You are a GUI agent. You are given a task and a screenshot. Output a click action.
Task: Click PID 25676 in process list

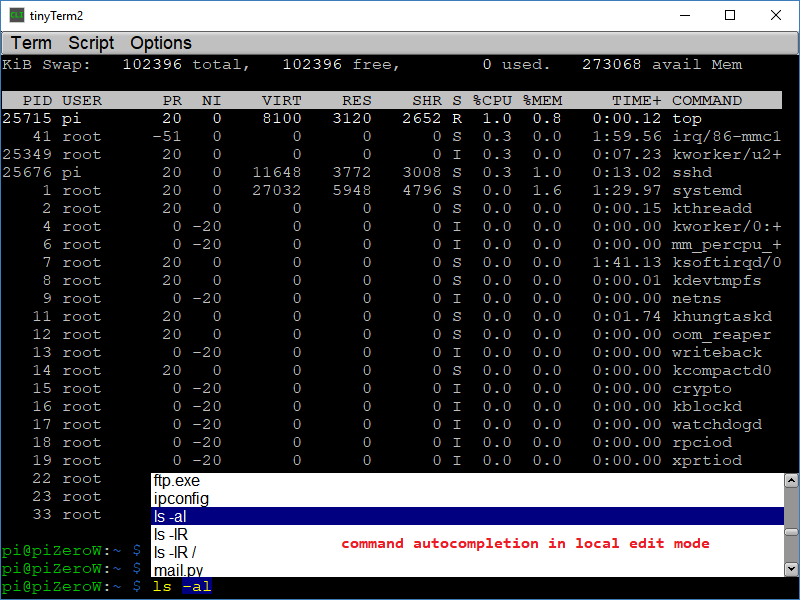point(27,172)
